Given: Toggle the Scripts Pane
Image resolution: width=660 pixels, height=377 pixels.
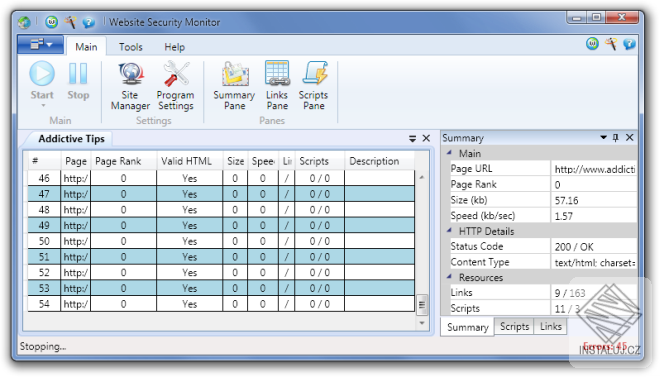Looking at the screenshot, I should tap(314, 86).
